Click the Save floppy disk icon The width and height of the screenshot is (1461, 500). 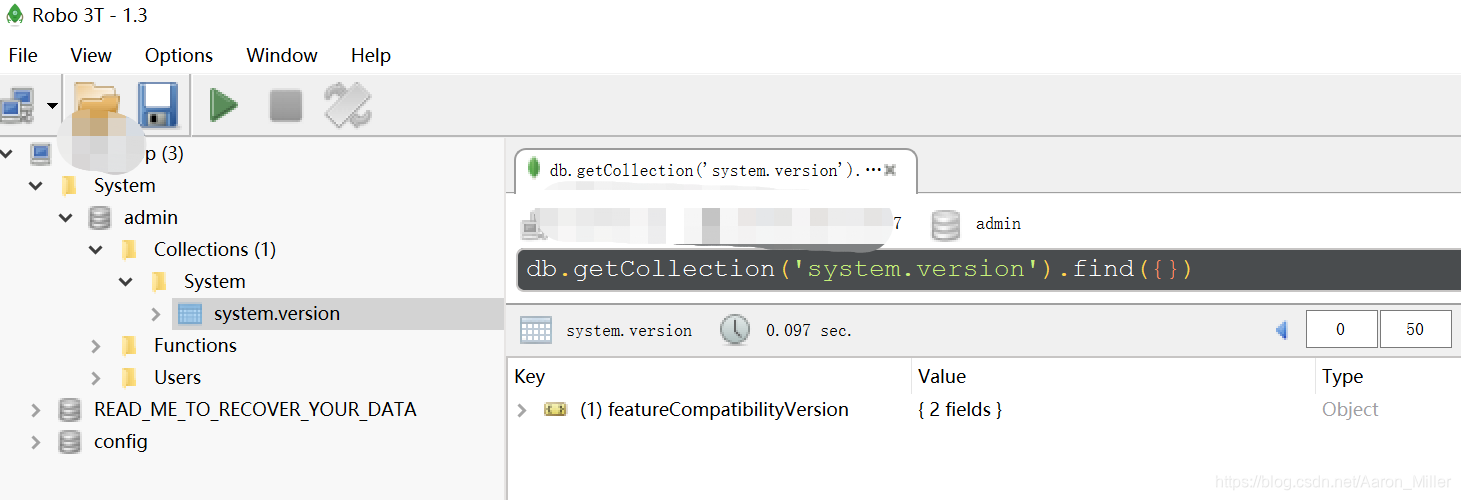pos(157,105)
